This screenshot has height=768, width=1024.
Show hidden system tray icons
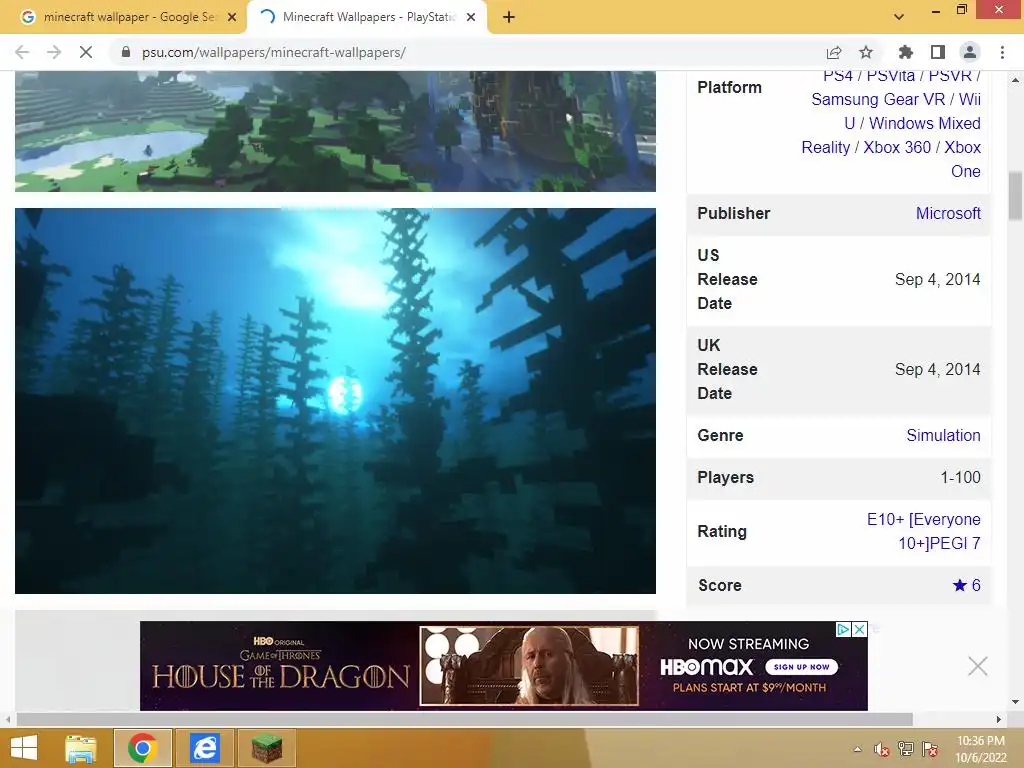coord(857,749)
